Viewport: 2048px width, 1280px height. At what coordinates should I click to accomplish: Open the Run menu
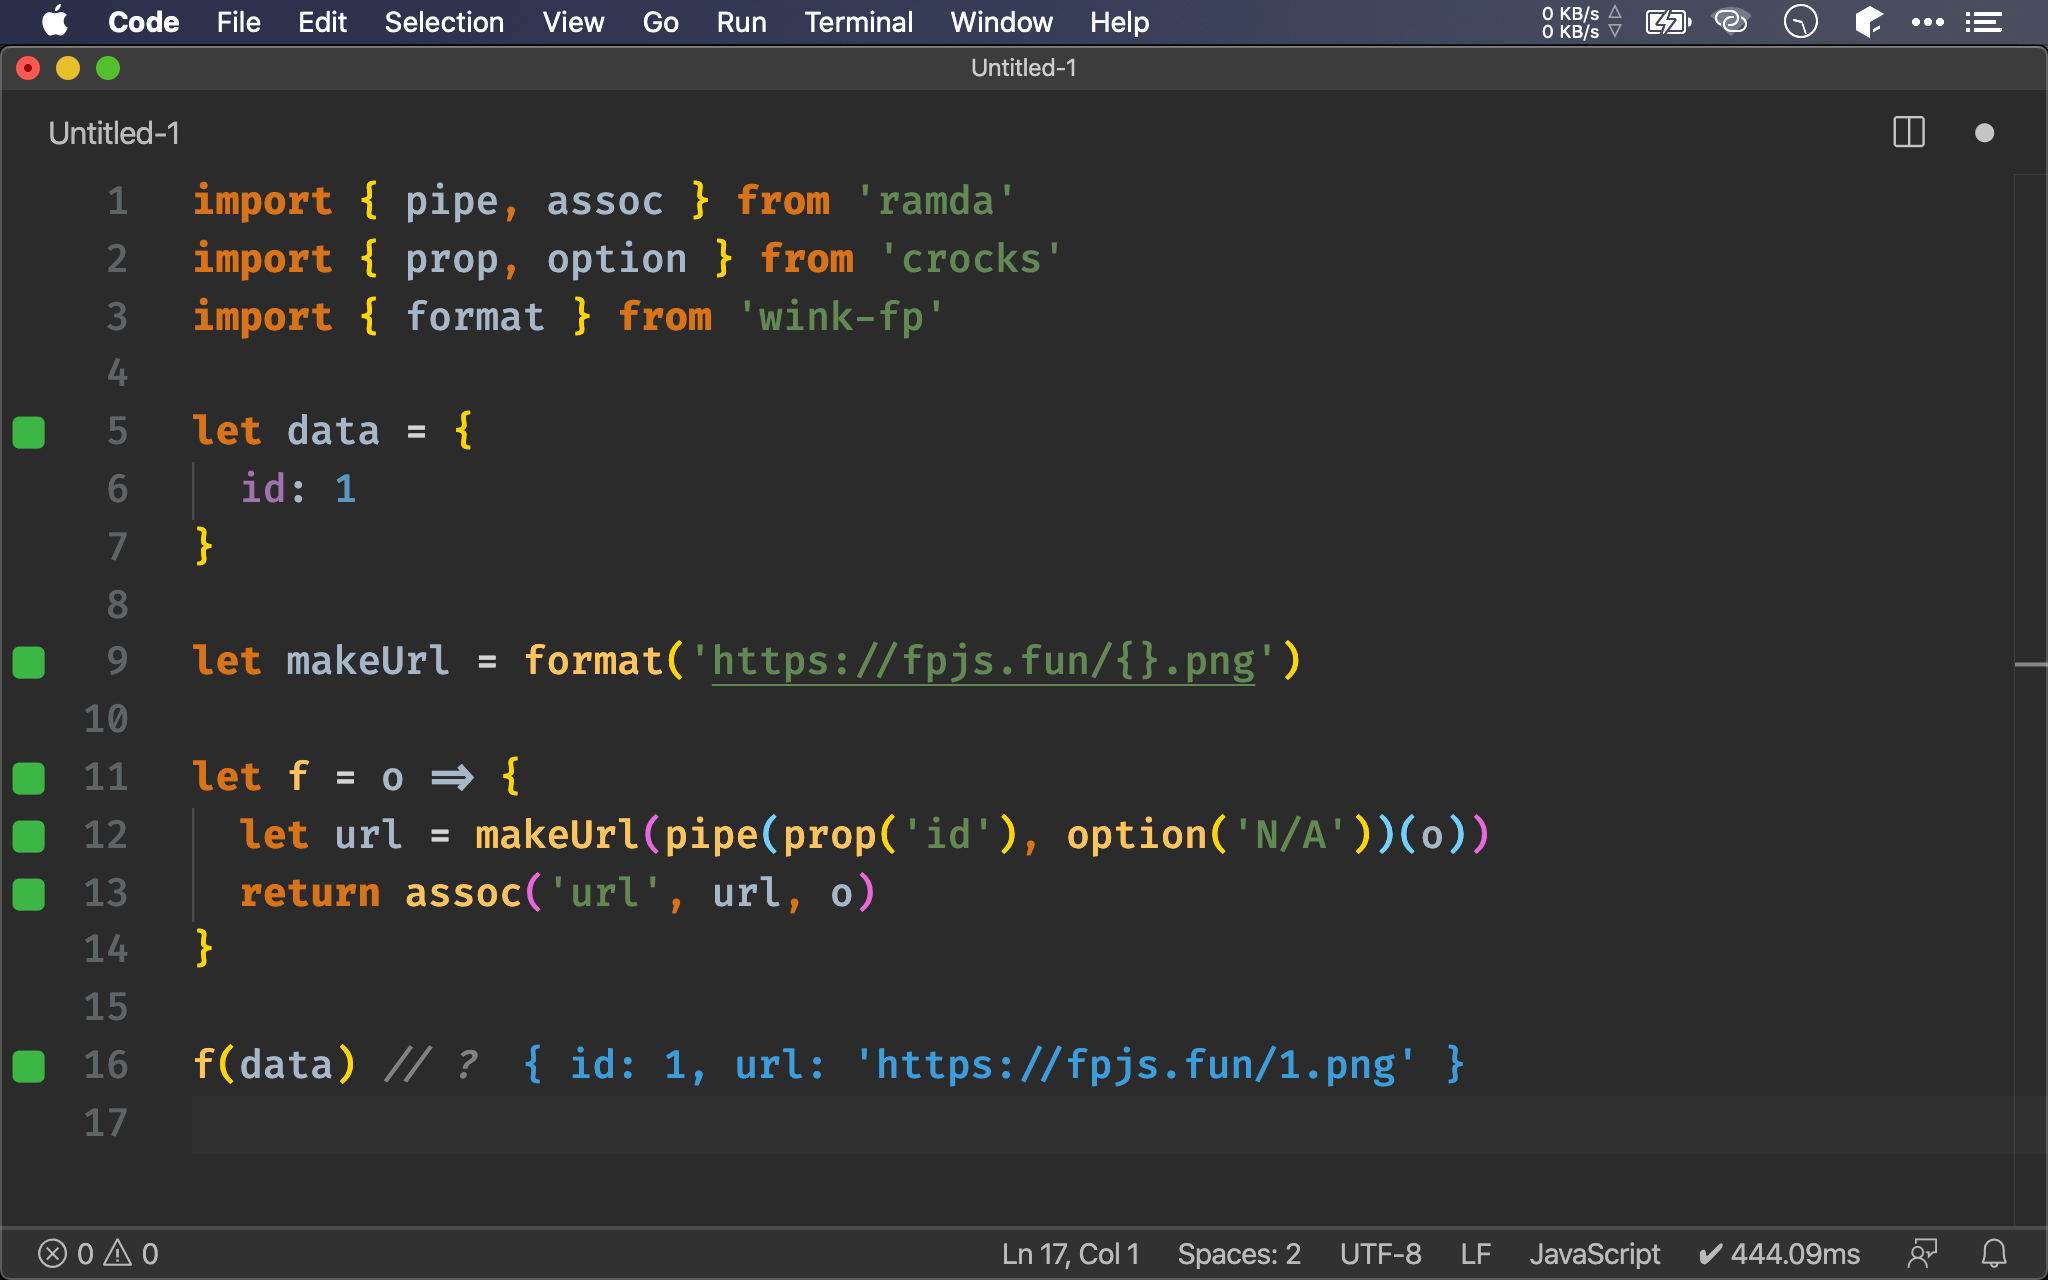741,22
